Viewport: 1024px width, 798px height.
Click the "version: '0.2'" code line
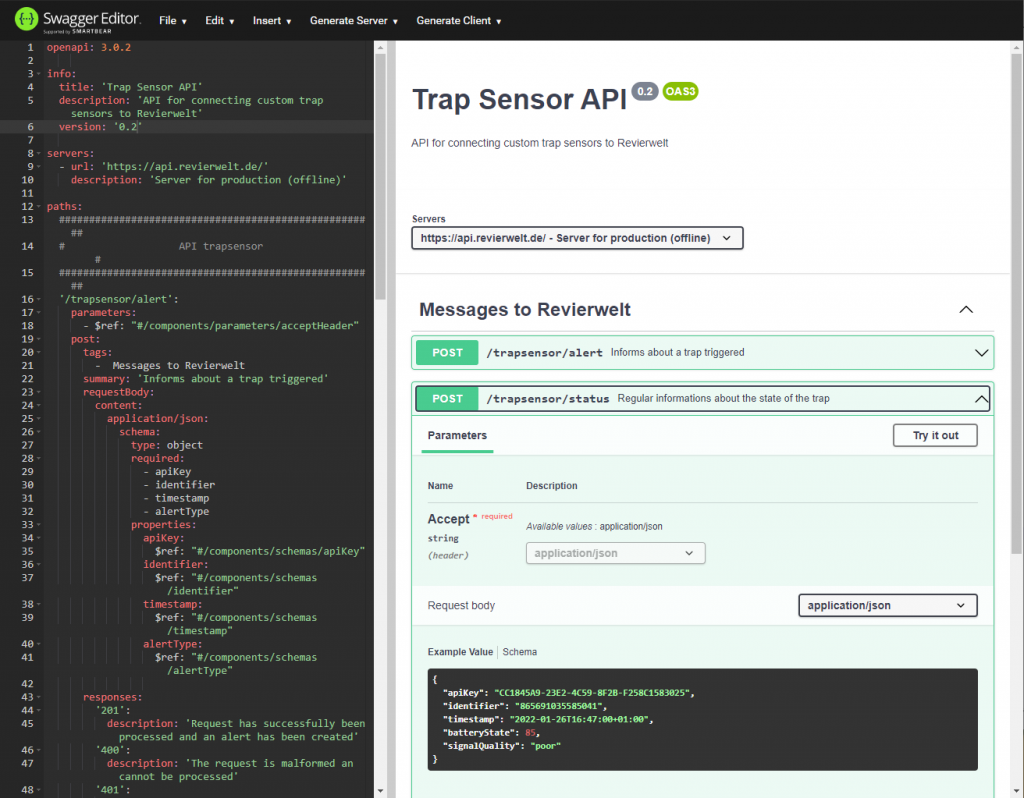coord(100,127)
